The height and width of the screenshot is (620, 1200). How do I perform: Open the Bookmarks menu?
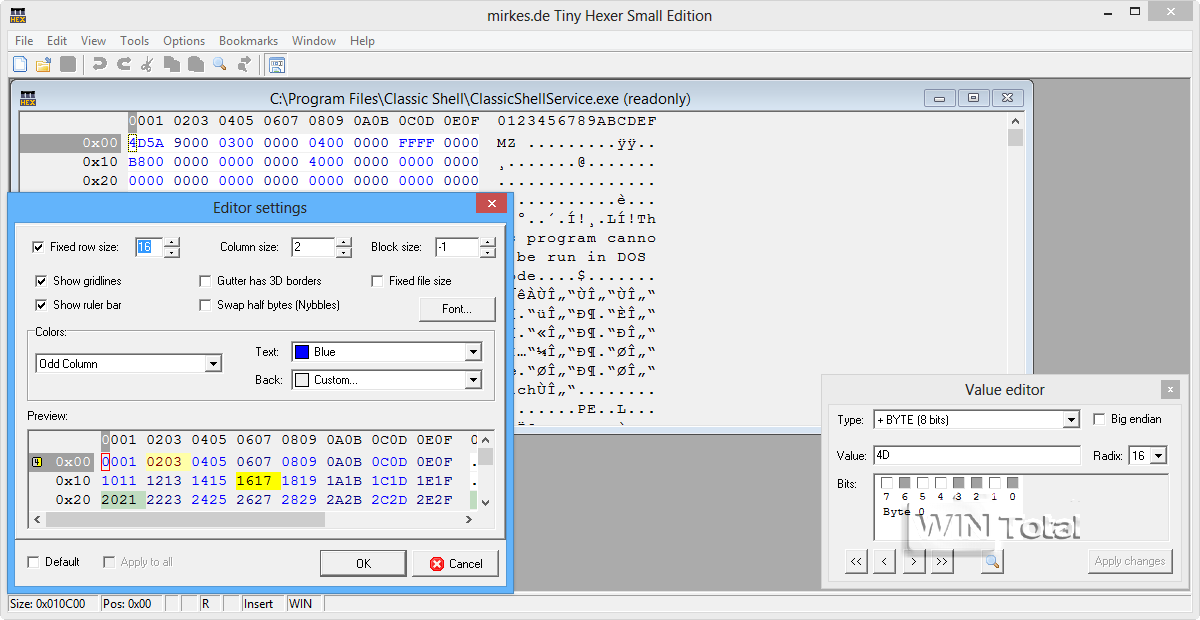[x=248, y=41]
